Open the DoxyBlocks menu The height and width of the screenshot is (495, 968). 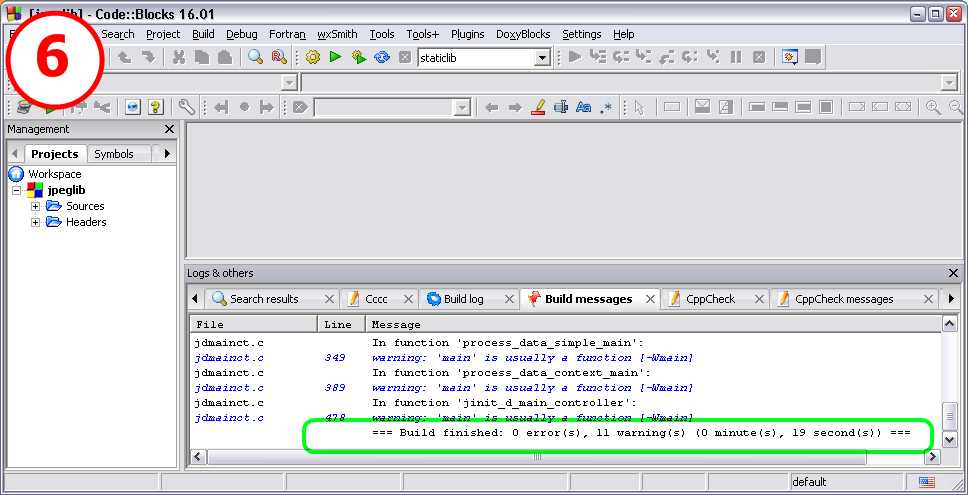(523, 34)
